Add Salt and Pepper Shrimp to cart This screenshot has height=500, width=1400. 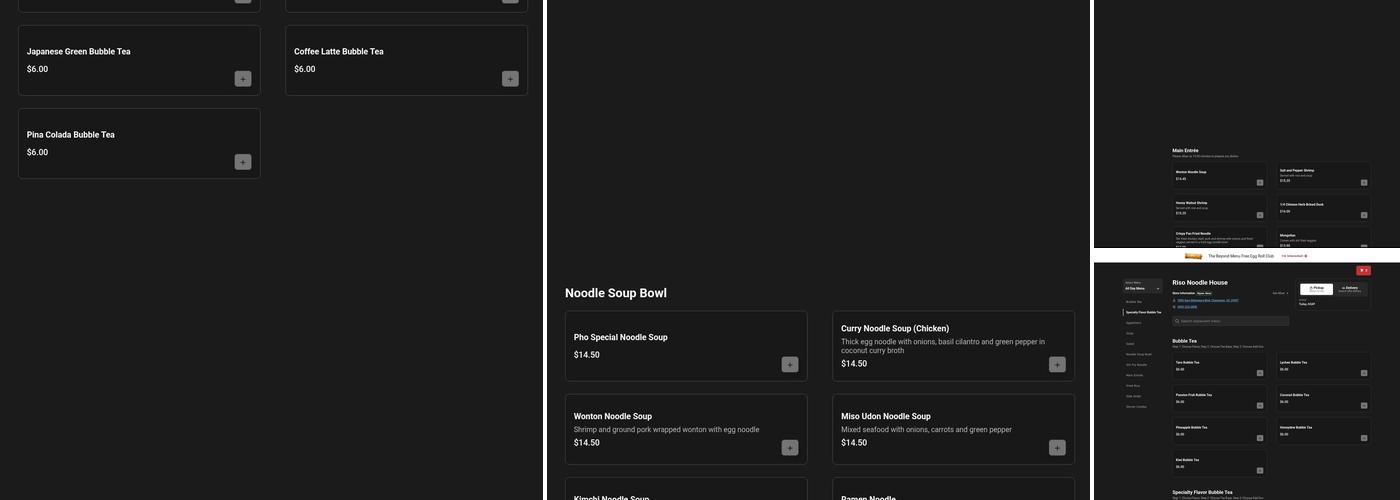pyautogui.click(x=1363, y=183)
